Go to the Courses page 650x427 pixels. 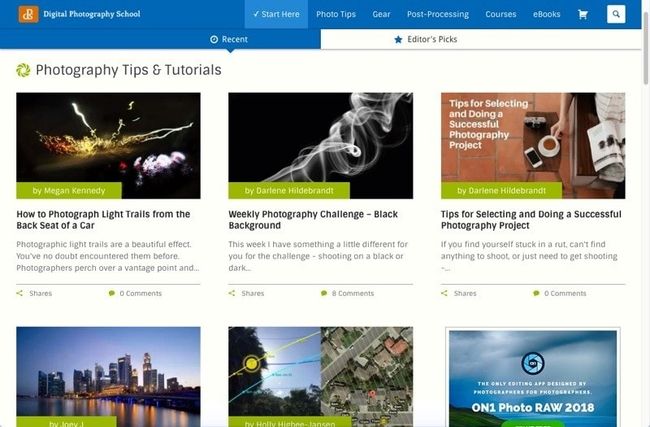pyautogui.click(x=501, y=14)
